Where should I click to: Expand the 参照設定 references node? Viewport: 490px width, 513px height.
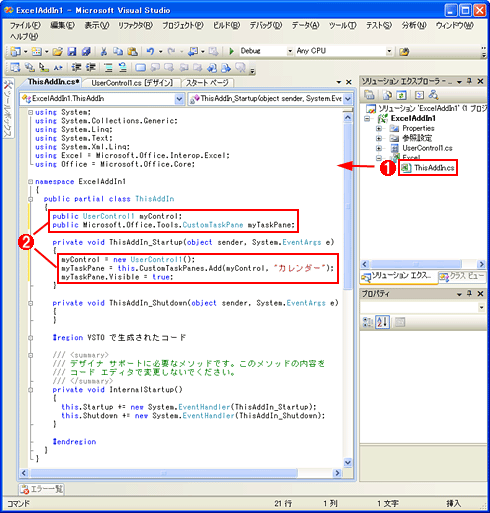tap(379, 138)
